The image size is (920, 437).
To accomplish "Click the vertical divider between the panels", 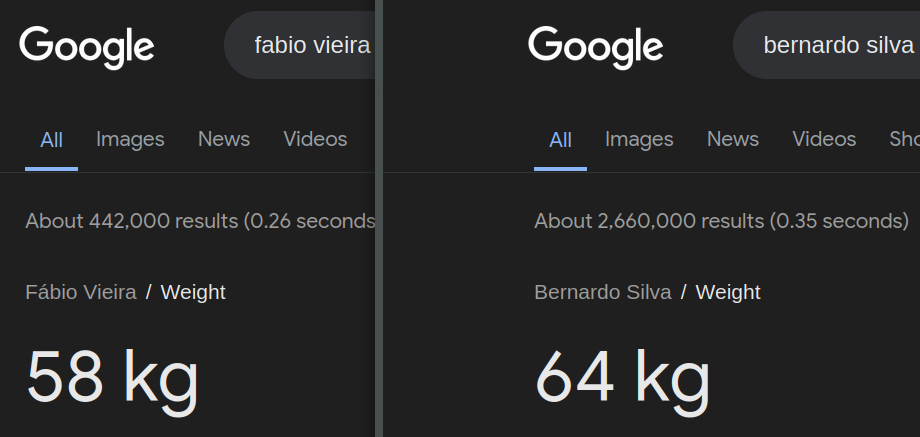I will [x=379, y=218].
